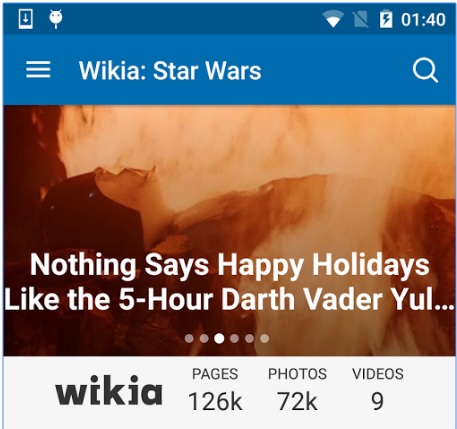Image resolution: width=457 pixels, height=429 pixels.
Task: Tap the Wi-Fi status icon
Action: click(x=333, y=19)
